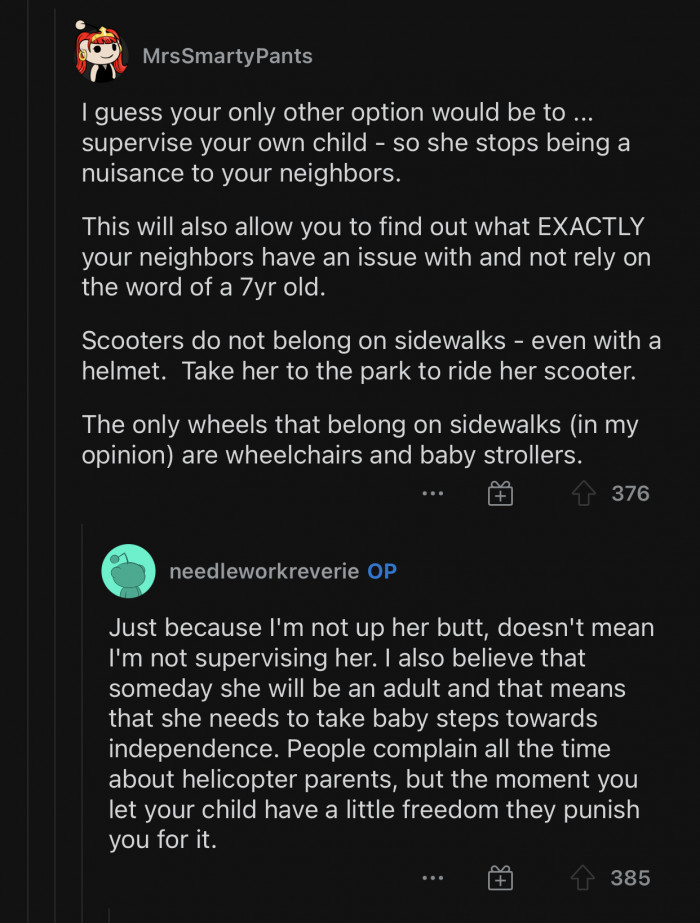Open the options menu for MrsSmartyPants's comment

pyautogui.click(x=433, y=493)
